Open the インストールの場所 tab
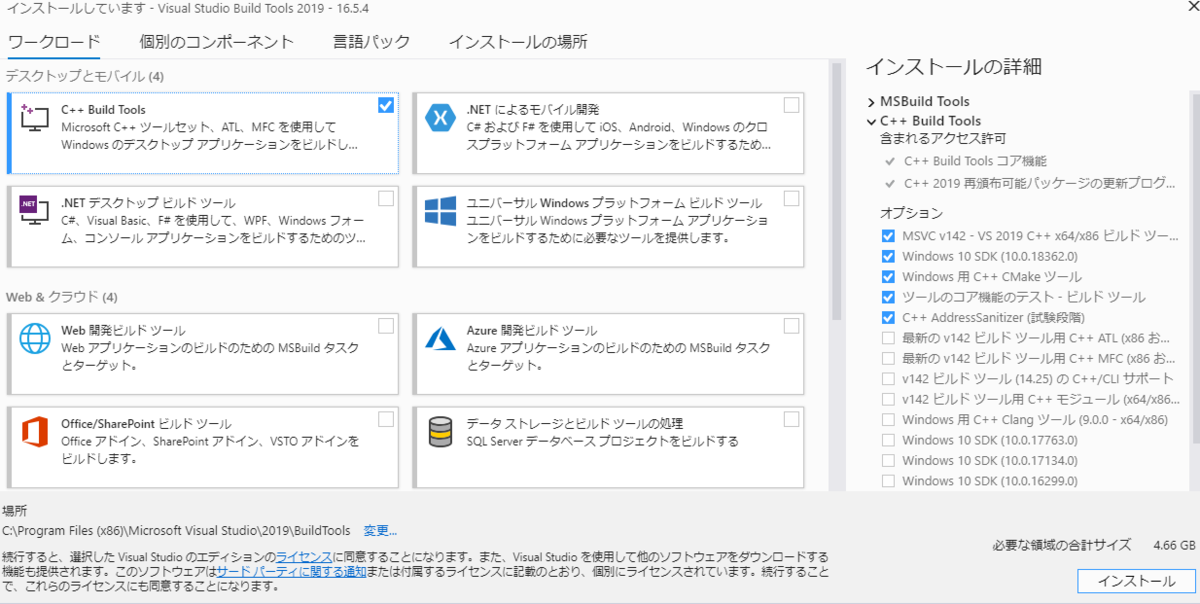Image resolution: width=1200 pixels, height=604 pixels. click(518, 42)
